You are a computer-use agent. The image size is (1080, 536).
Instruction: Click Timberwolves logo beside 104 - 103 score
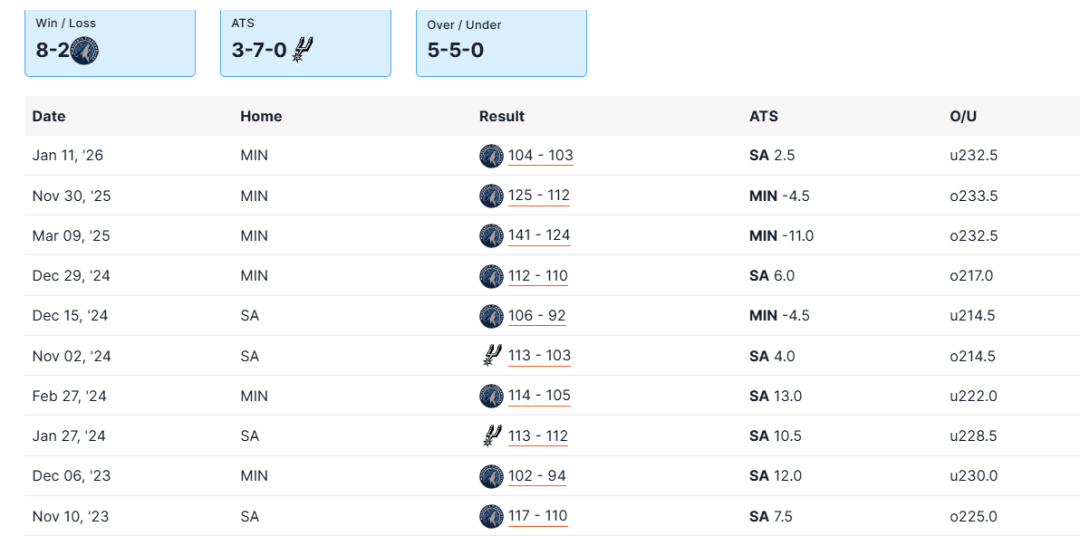coord(491,156)
